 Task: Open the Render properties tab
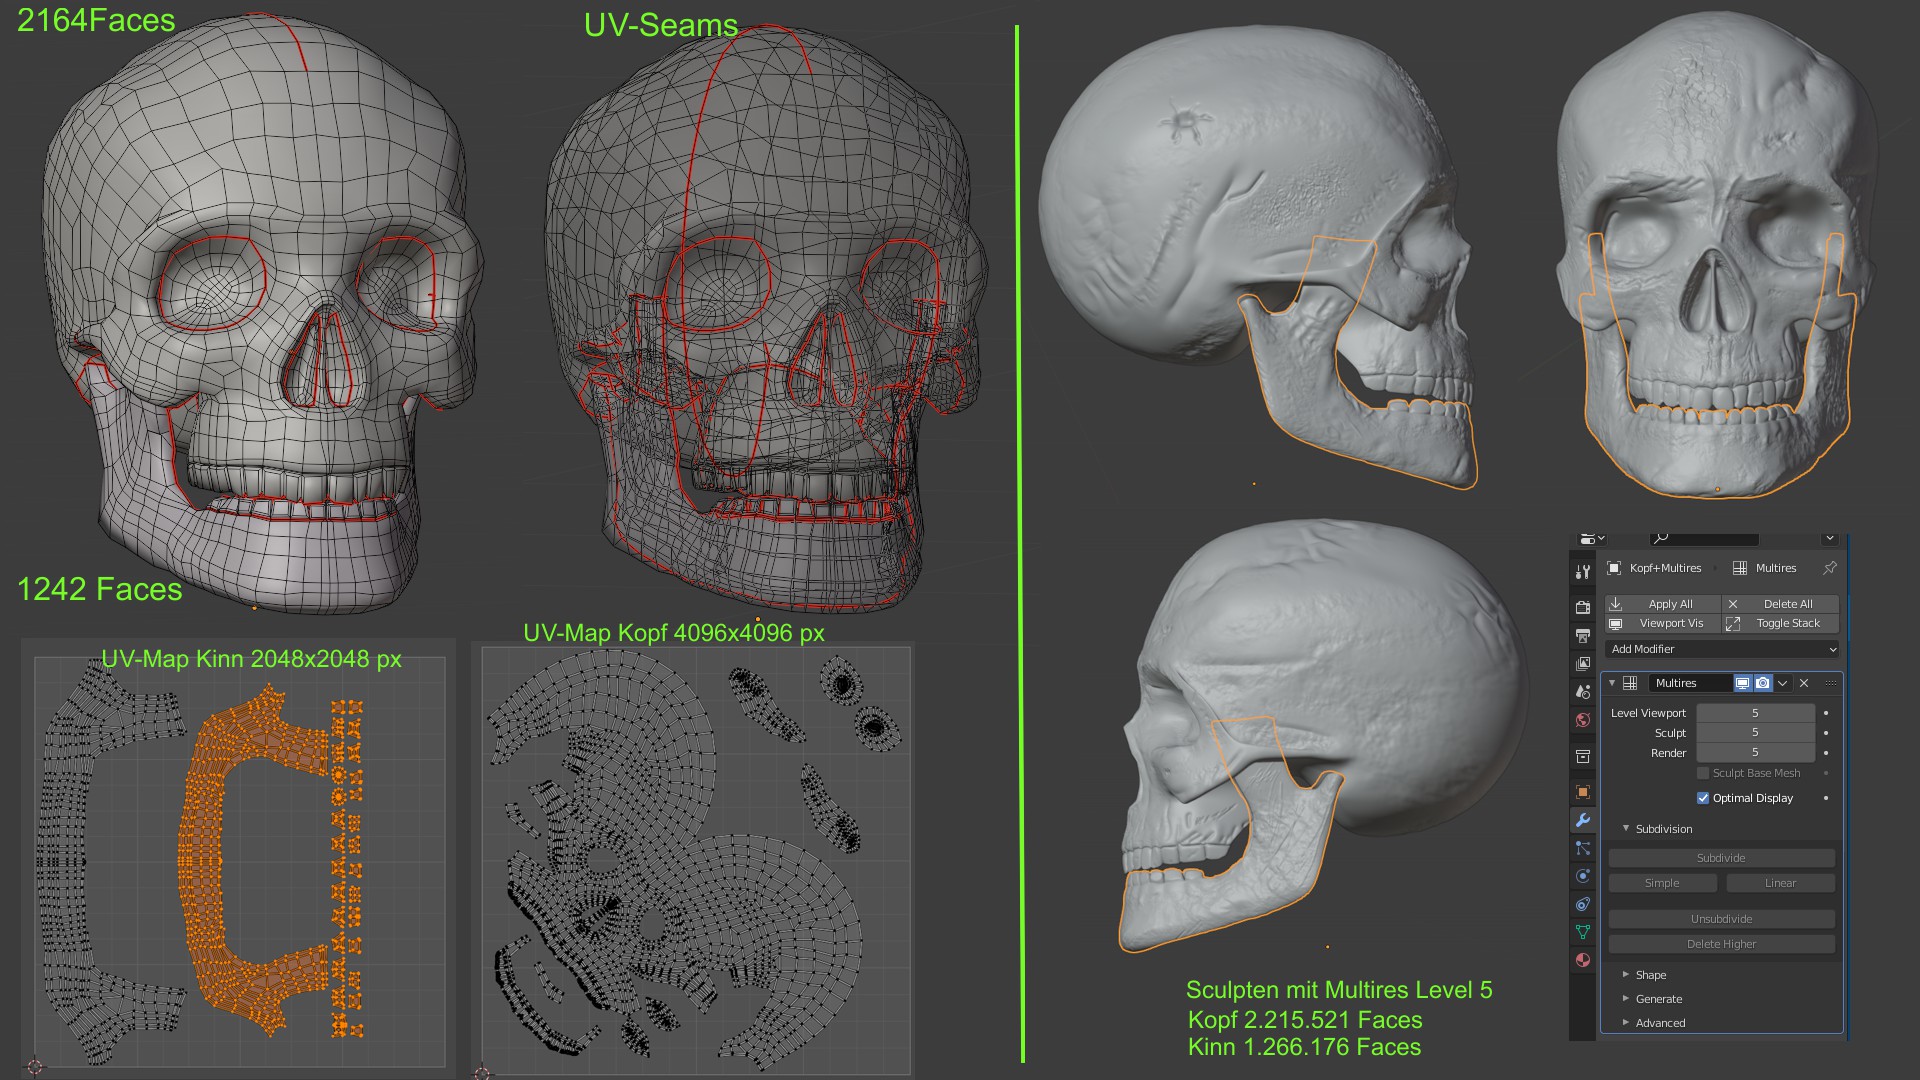(x=1582, y=607)
